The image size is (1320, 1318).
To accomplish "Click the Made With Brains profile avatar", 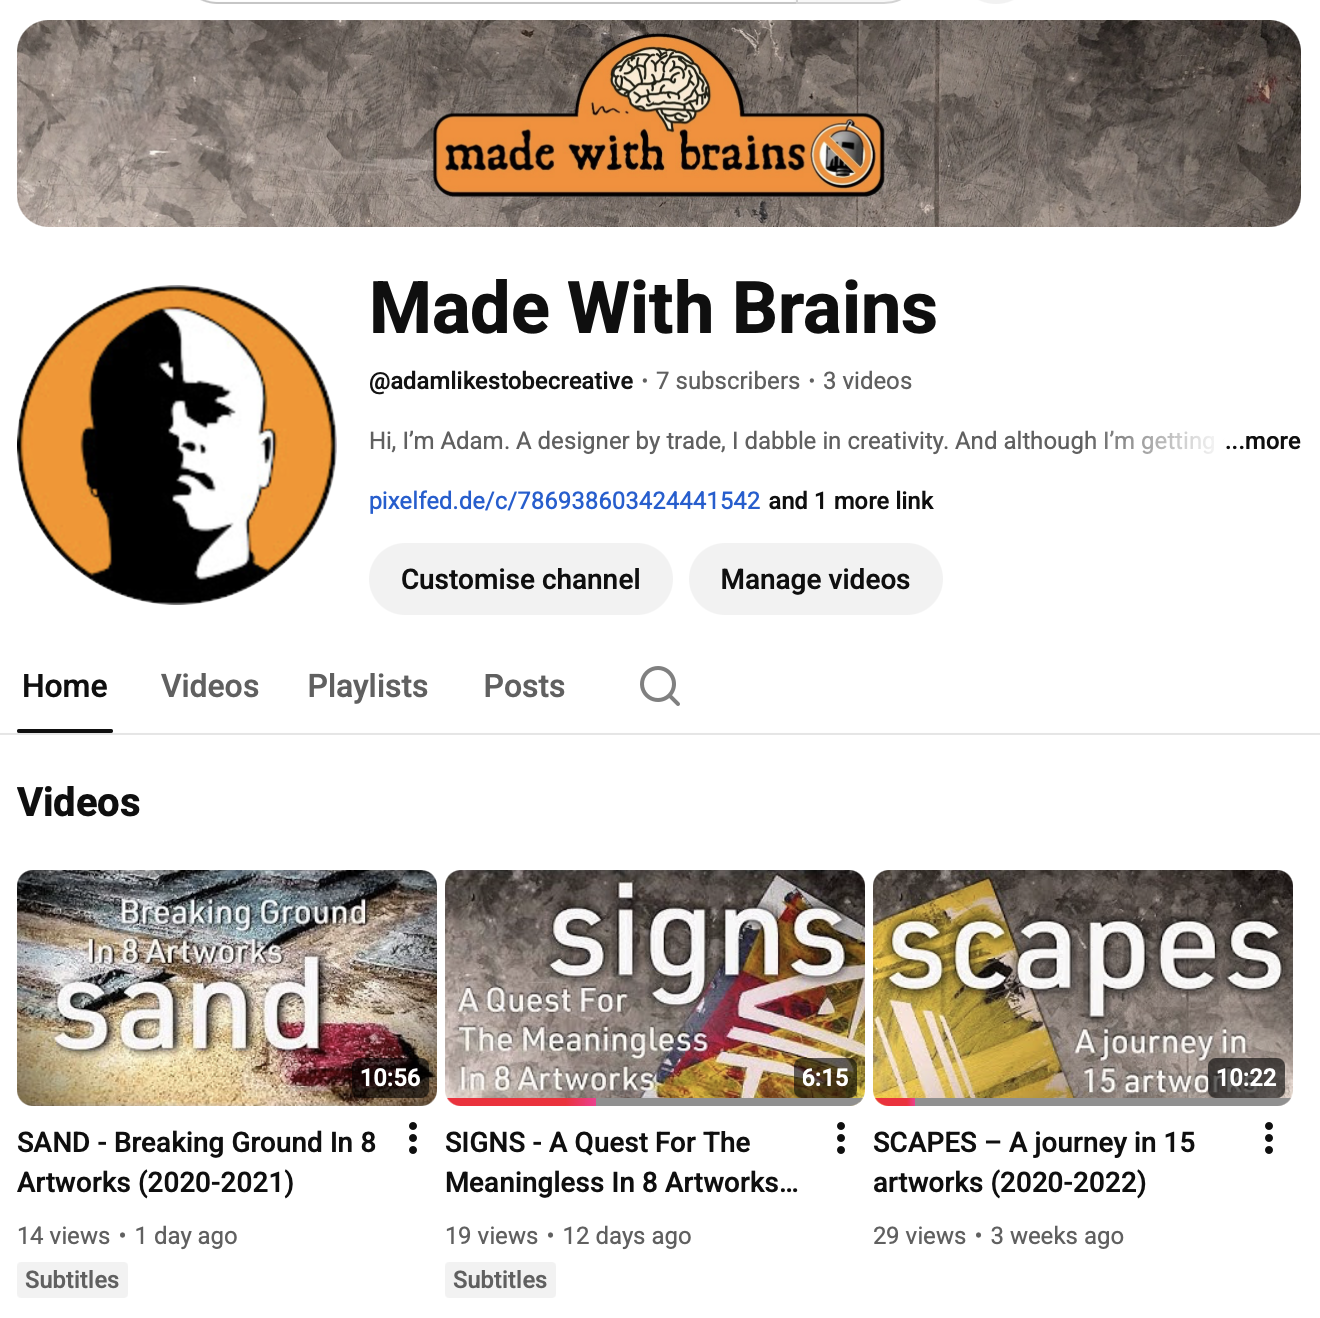I will [177, 445].
